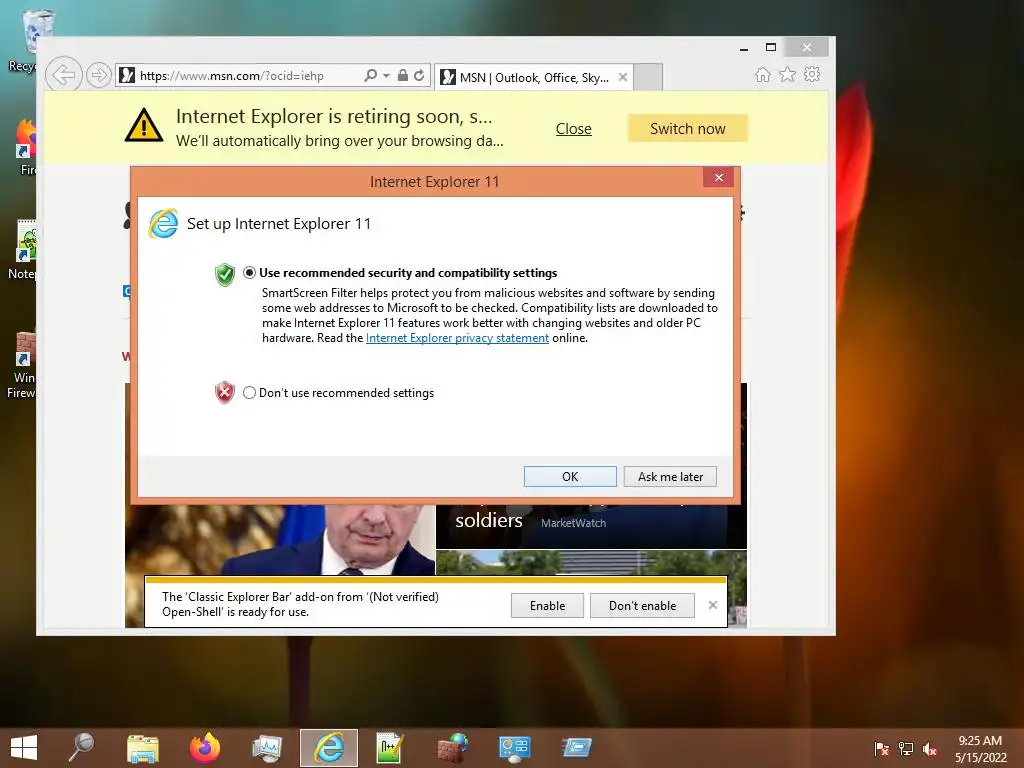This screenshot has height=768, width=1024.
Task: Open a new blank tab
Action: (x=648, y=77)
